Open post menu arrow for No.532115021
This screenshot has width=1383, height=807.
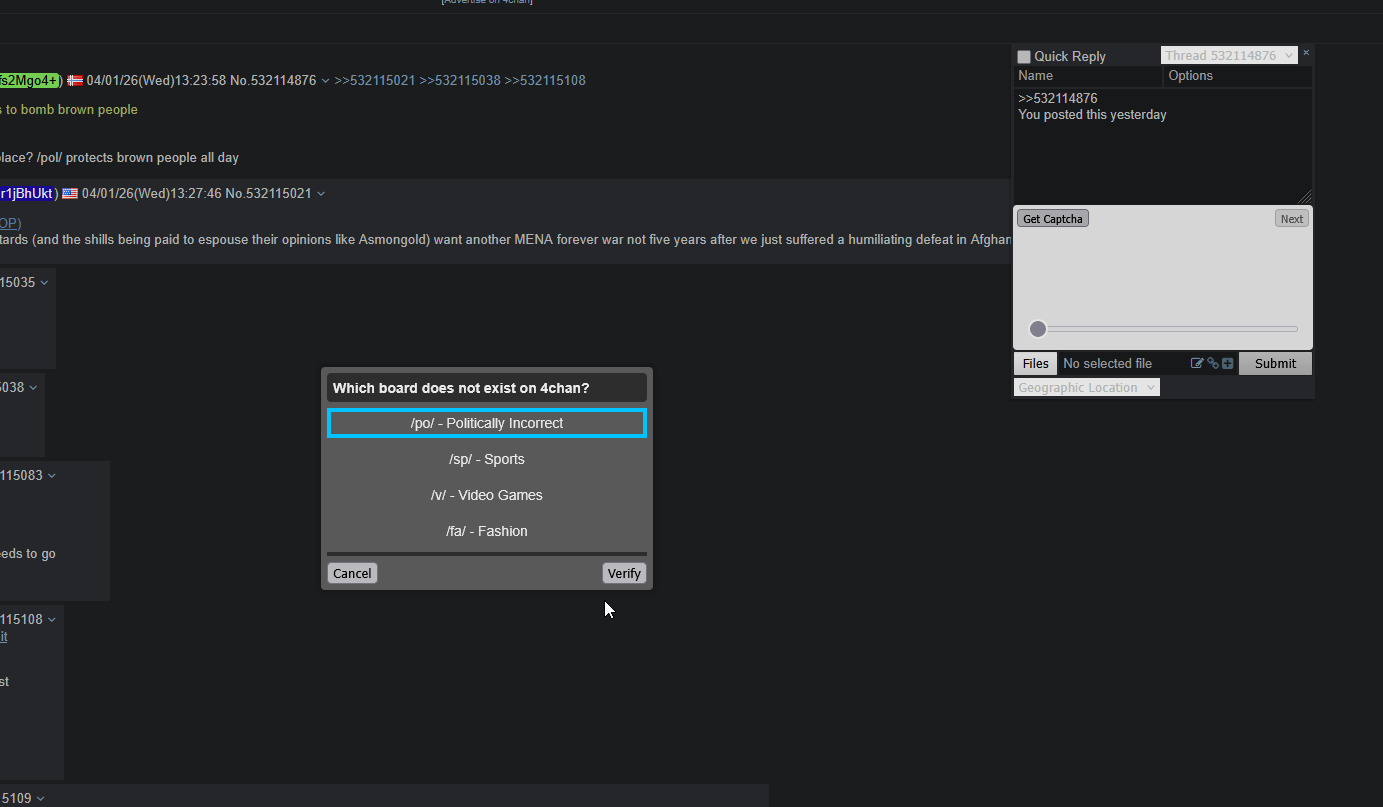[x=320, y=194]
